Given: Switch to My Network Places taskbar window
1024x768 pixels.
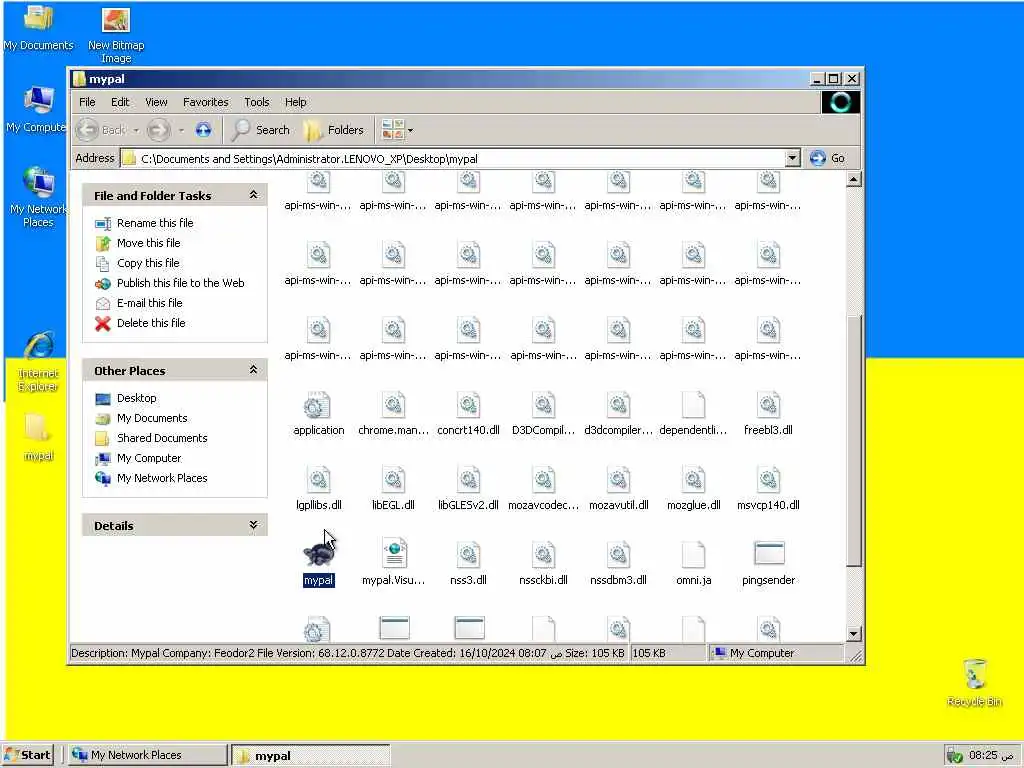Looking at the screenshot, I should 147,755.
